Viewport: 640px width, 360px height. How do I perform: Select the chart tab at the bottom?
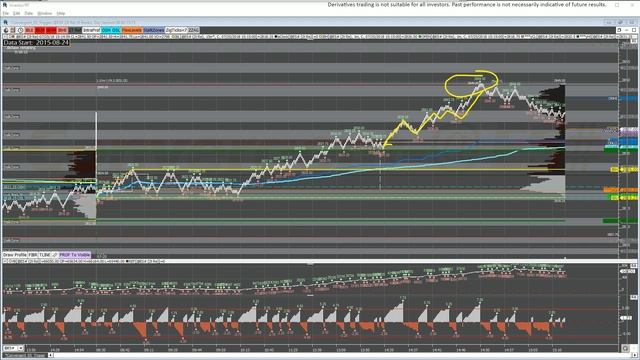pyautogui.click(x=25, y=356)
